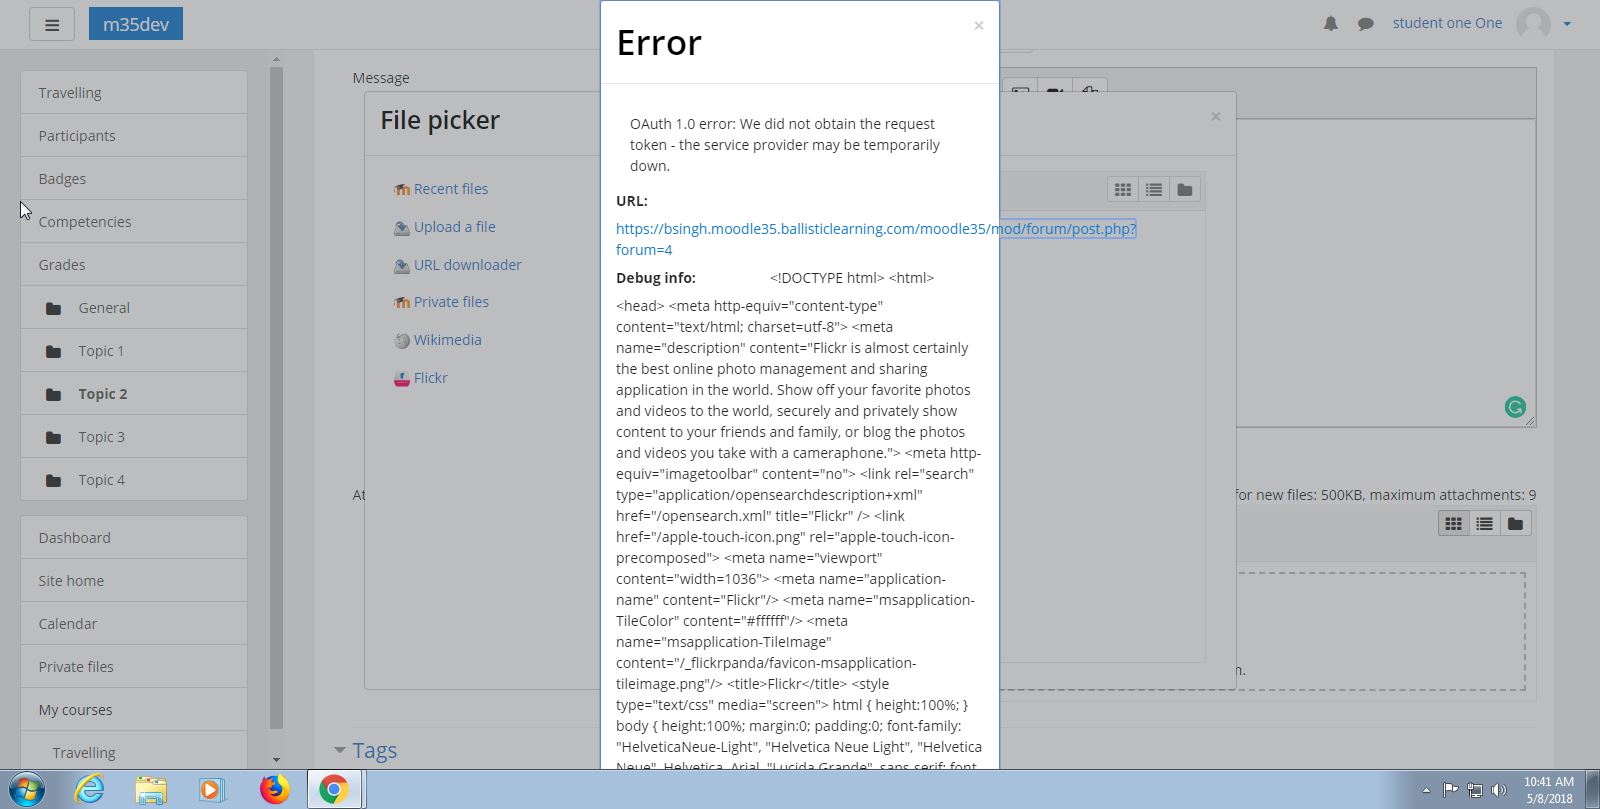Open the Windows Start button

pyautogui.click(x=27, y=790)
